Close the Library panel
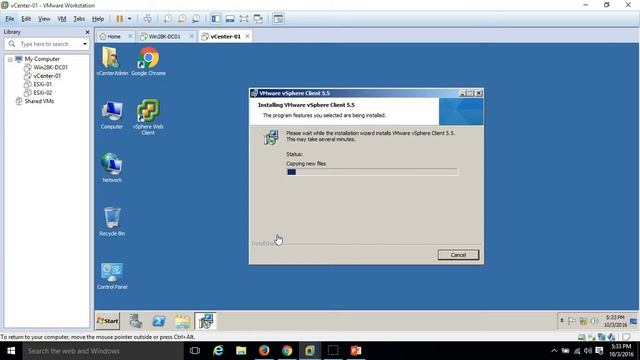 (x=87, y=32)
